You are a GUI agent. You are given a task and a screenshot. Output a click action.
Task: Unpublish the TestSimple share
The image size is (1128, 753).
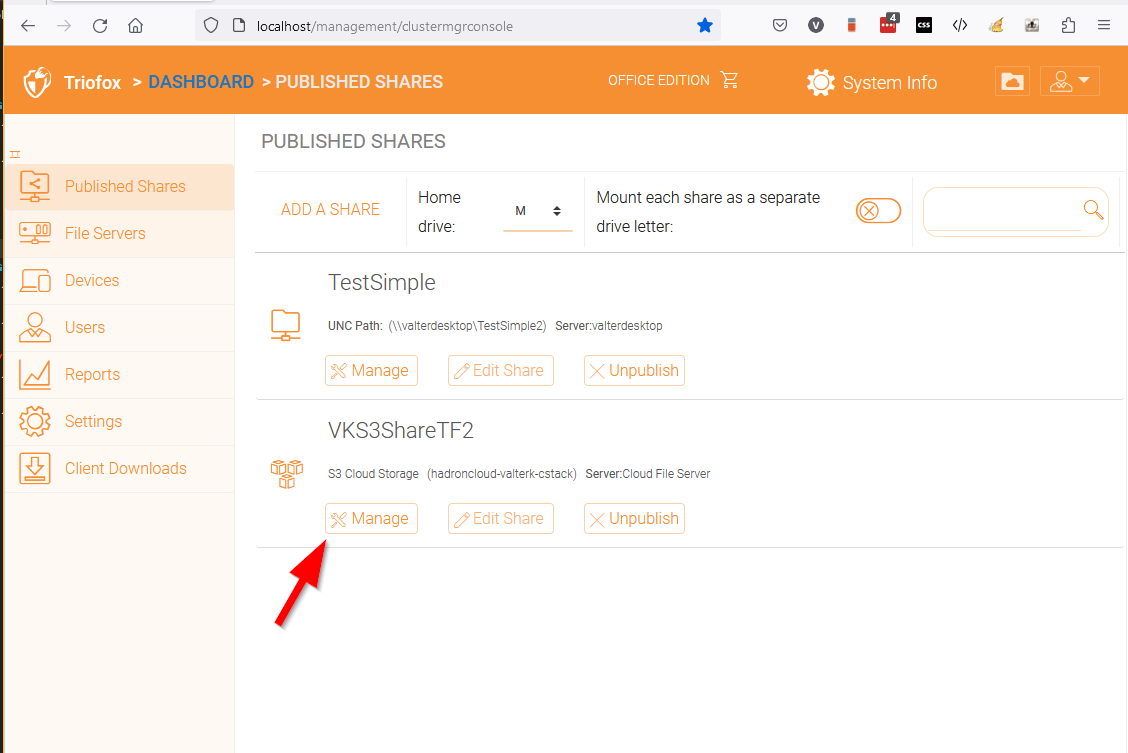634,370
